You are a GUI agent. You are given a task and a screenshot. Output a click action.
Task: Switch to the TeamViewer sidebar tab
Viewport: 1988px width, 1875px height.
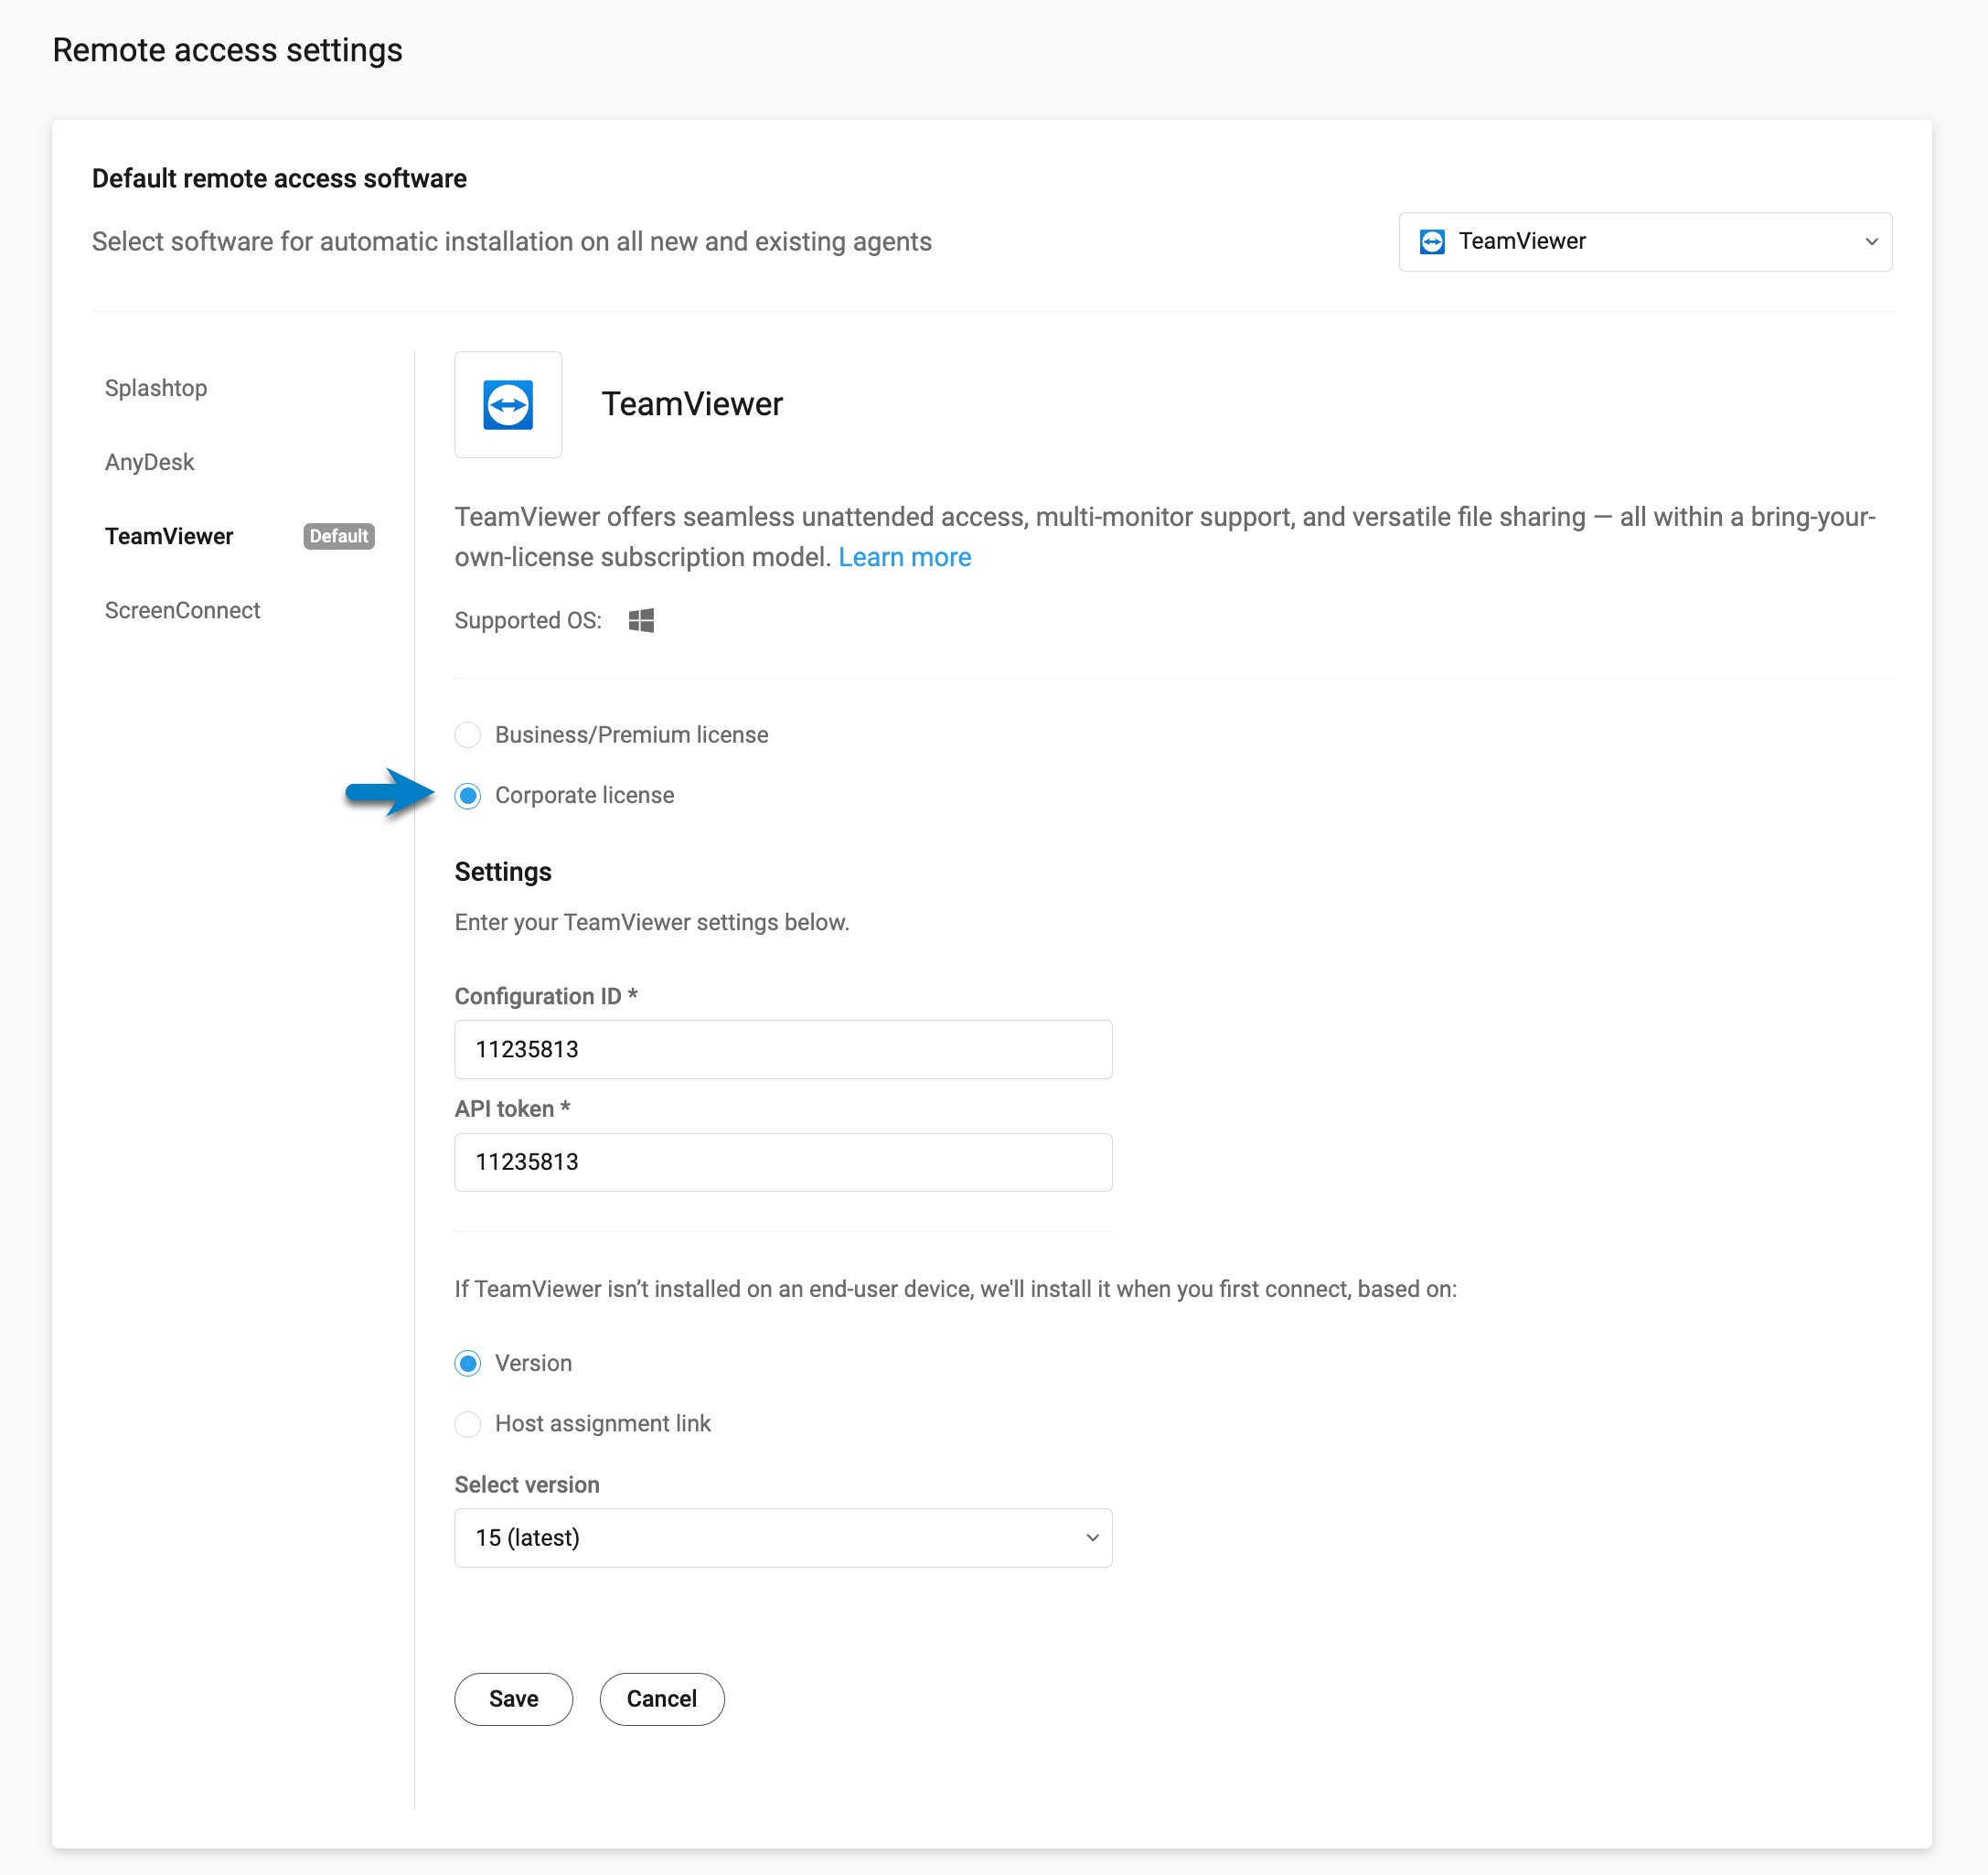click(169, 536)
